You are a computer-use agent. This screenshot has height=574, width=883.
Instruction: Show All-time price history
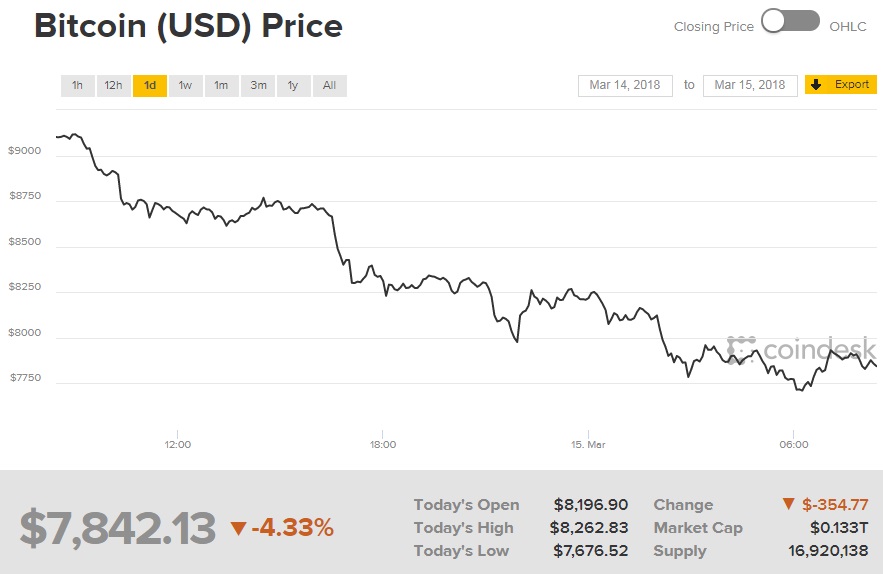tap(329, 86)
